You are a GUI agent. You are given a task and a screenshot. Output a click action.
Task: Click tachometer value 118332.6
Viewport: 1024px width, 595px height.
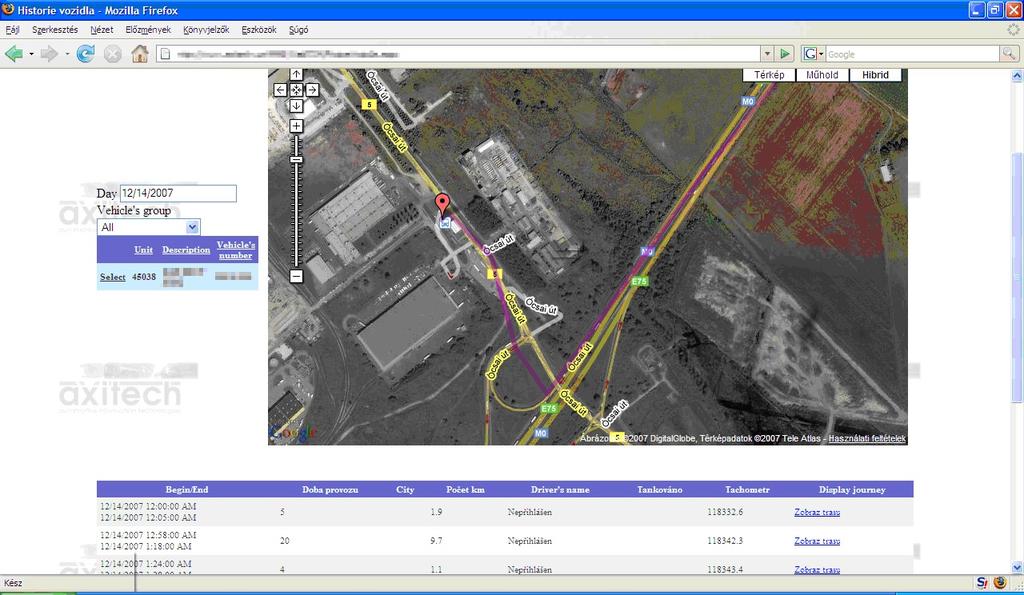coord(725,512)
